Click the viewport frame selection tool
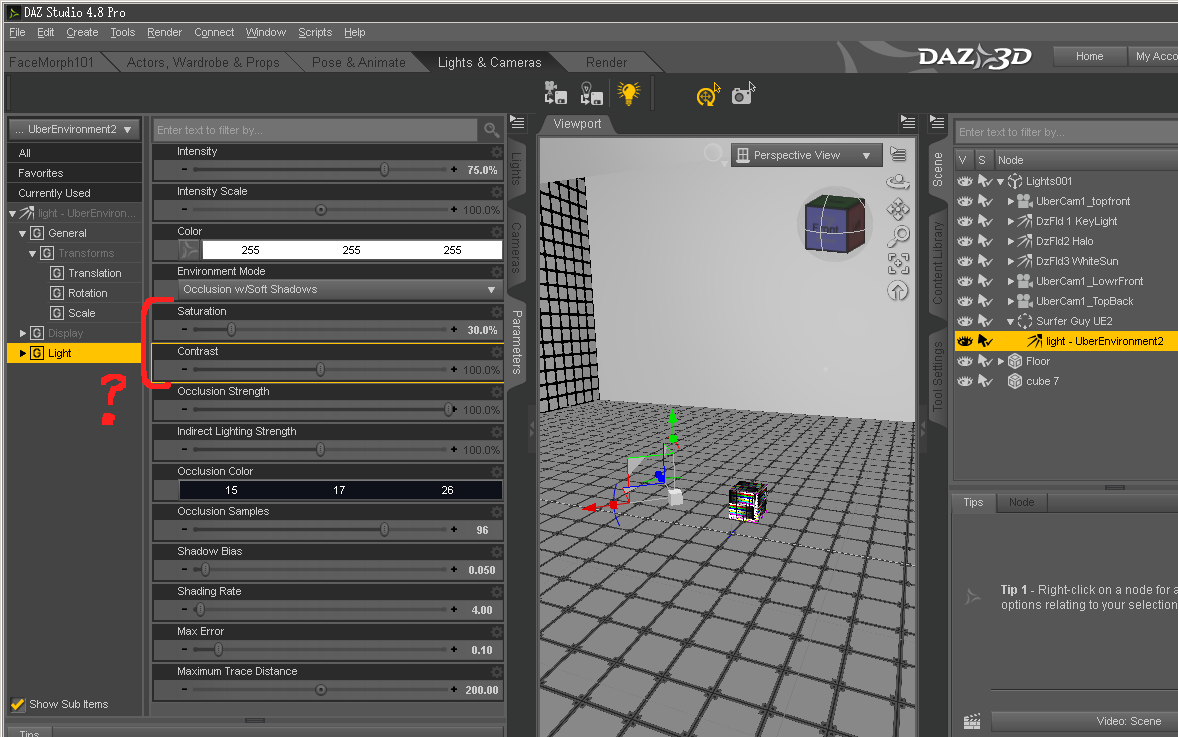This screenshot has height=737, width=1178. pos(898,264)
